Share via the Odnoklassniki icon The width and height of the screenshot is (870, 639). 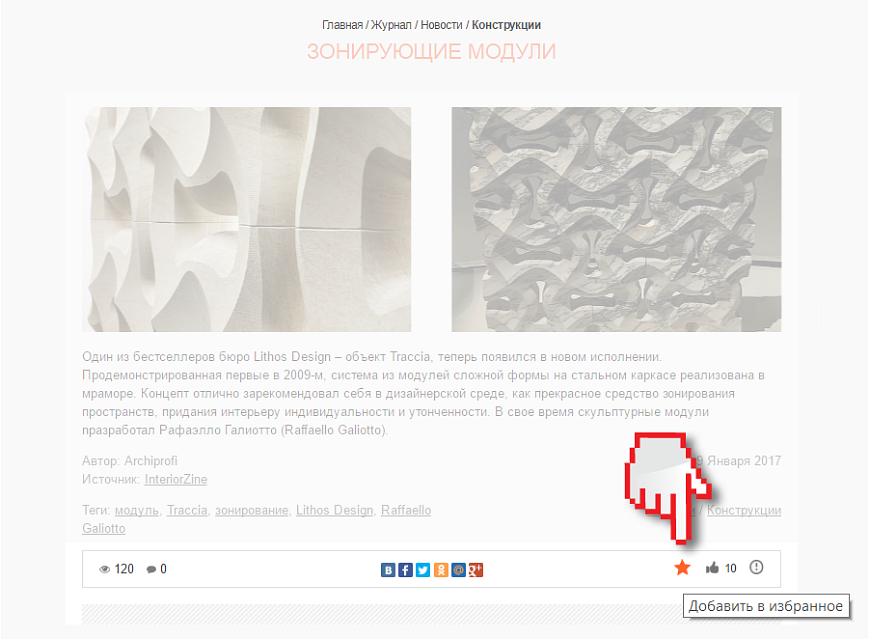pos(441,570)
